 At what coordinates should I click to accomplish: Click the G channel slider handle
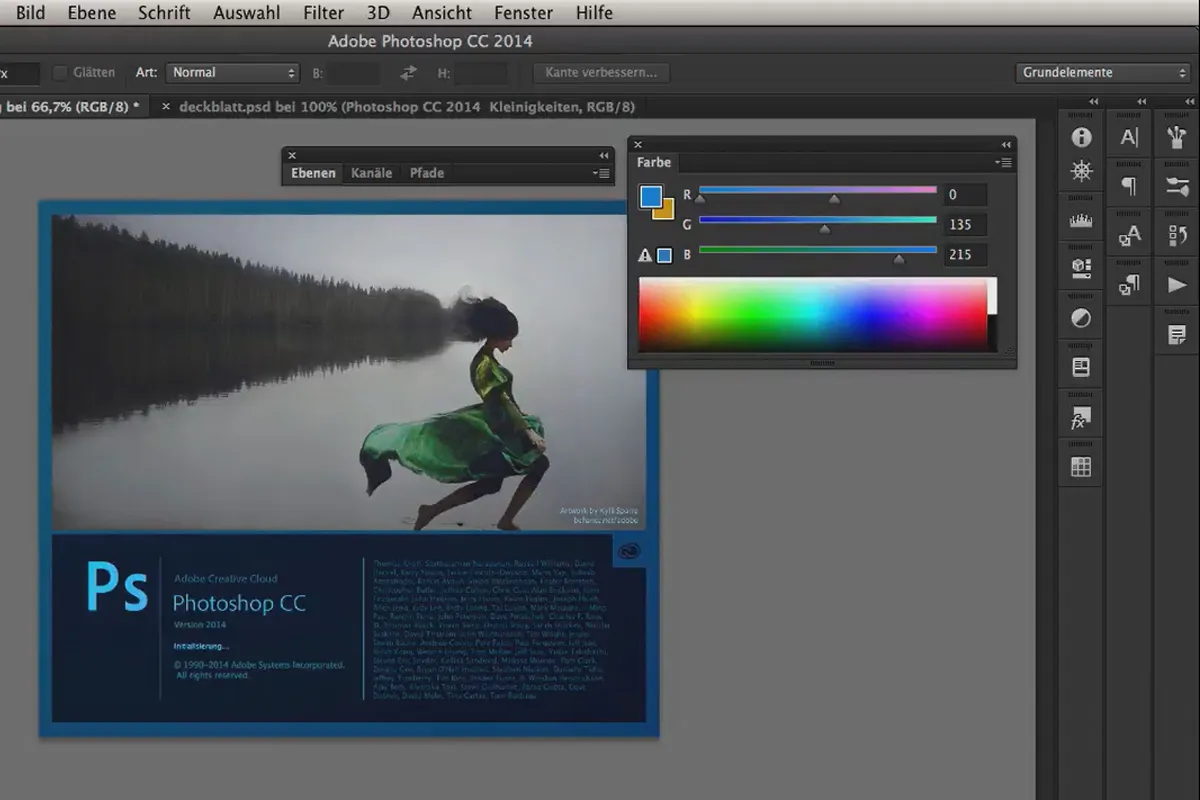pyautogui.click(x=824, y=229)
